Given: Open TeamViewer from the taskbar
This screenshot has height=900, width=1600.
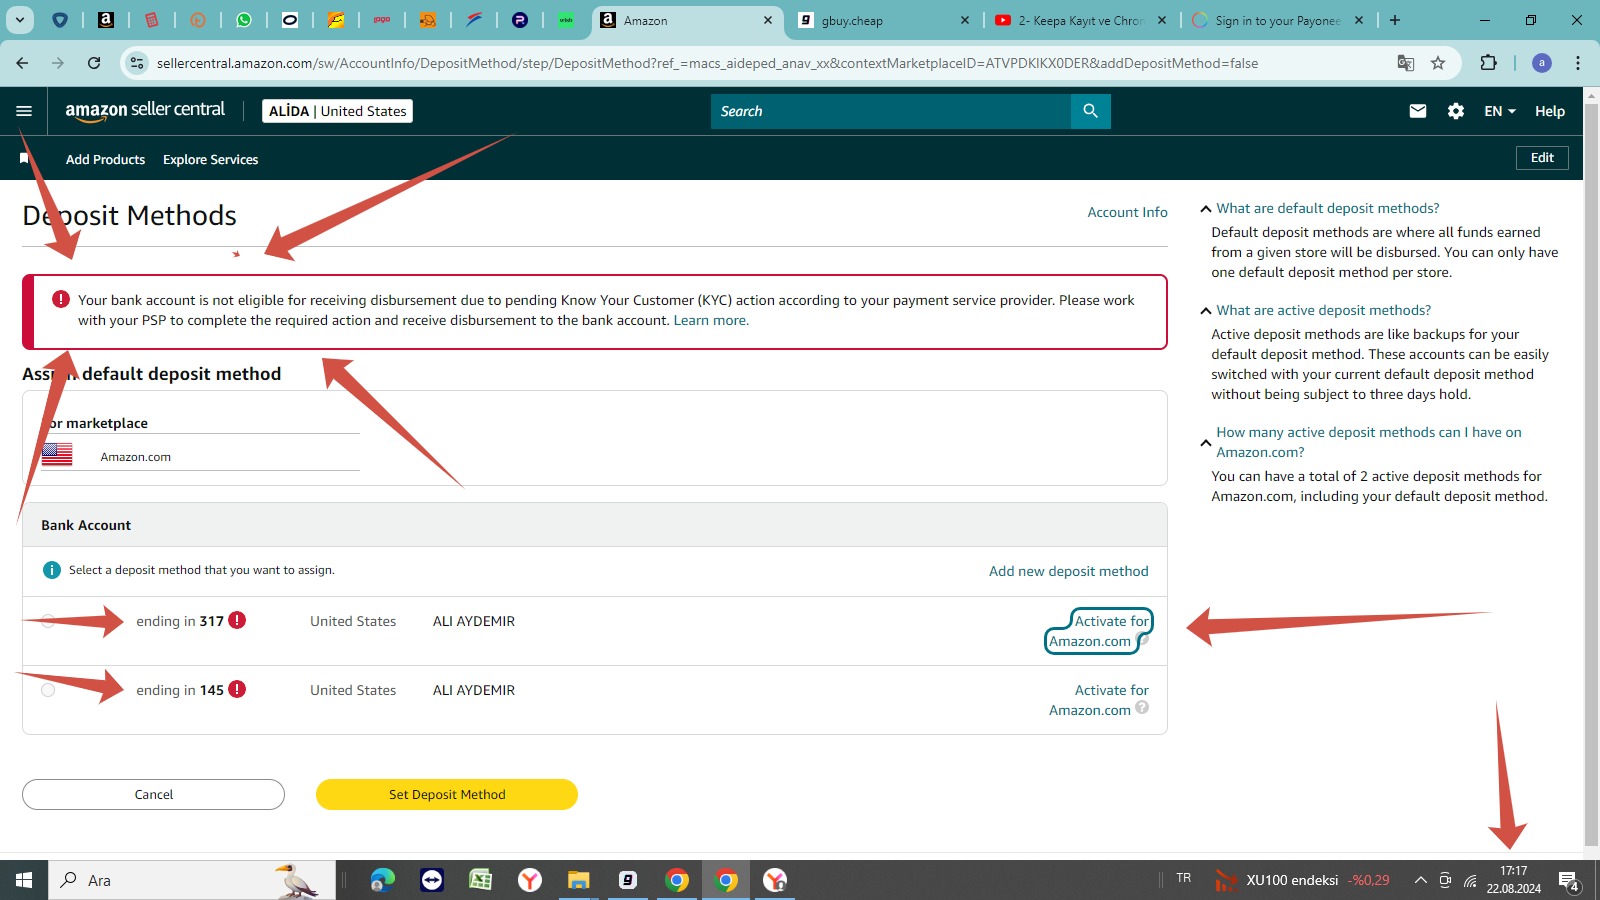Looking at the screenshot, I should click(x=432, y=880).
